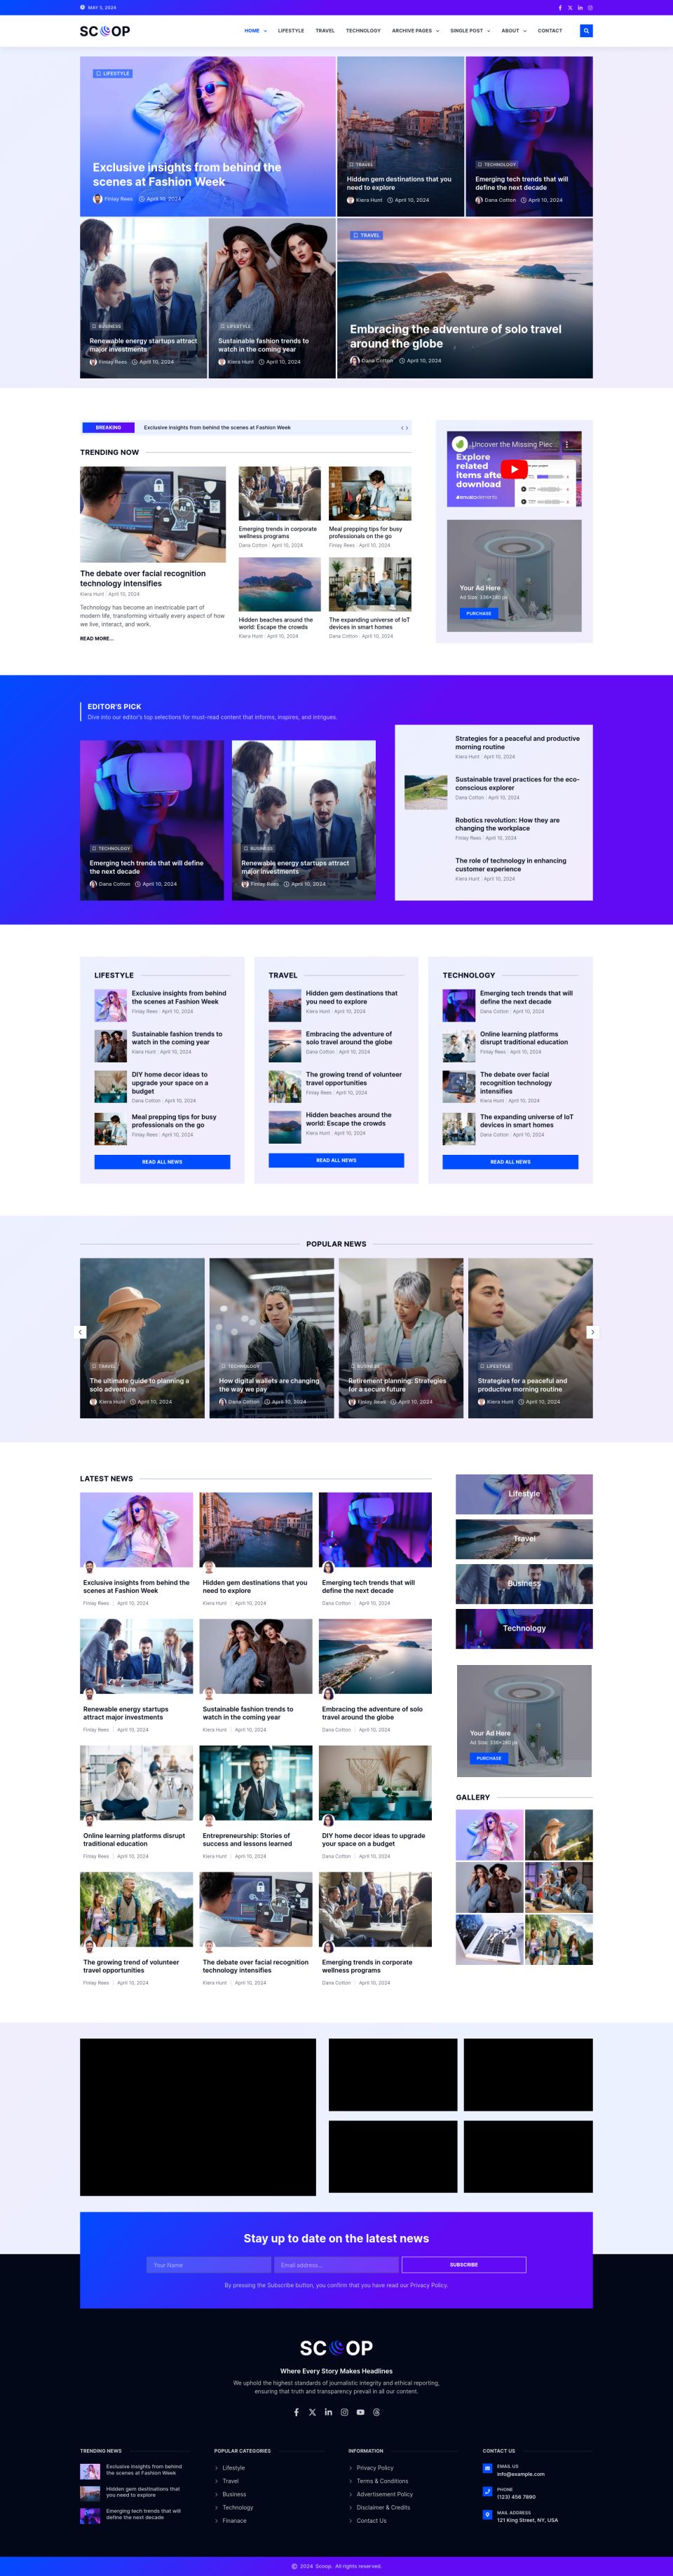Image resolution: width=673 pixels, height=2576 pixels.
Task: Expand the Single Post dropdown menu
Action: click(x=470, y=31)
